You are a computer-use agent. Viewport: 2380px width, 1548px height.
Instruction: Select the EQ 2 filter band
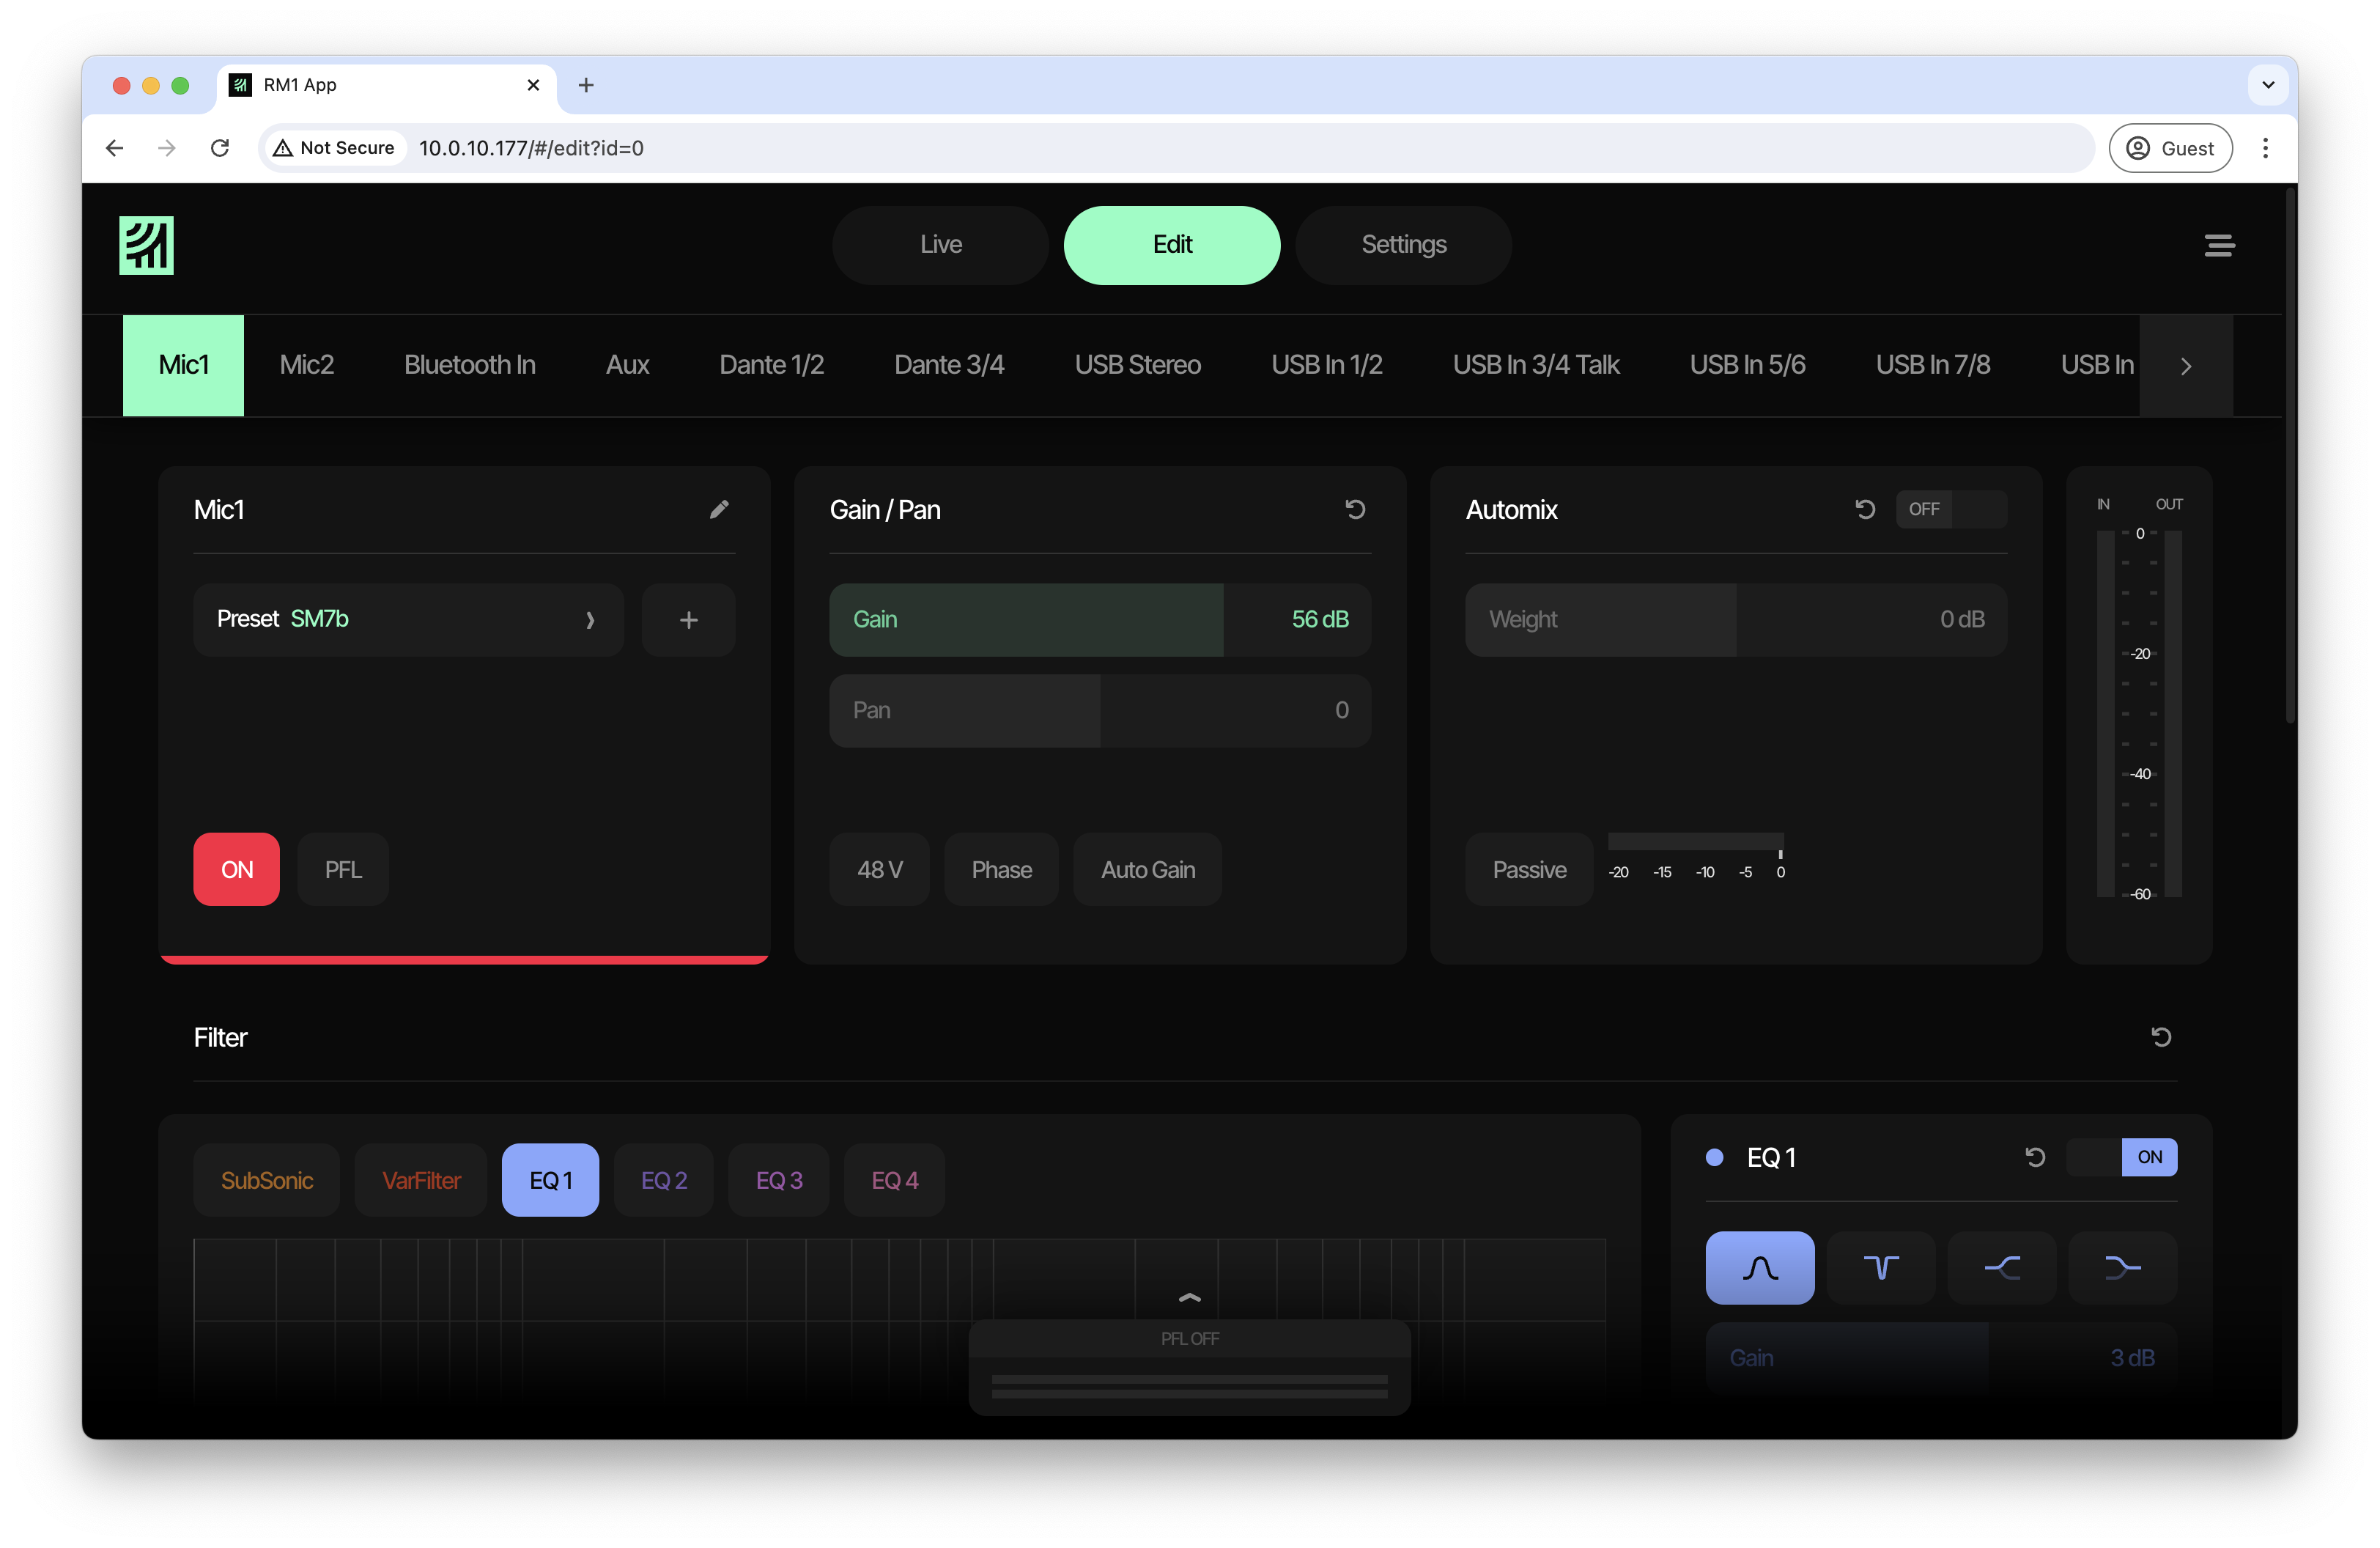pyautogui.click(x=664, y=1180)
